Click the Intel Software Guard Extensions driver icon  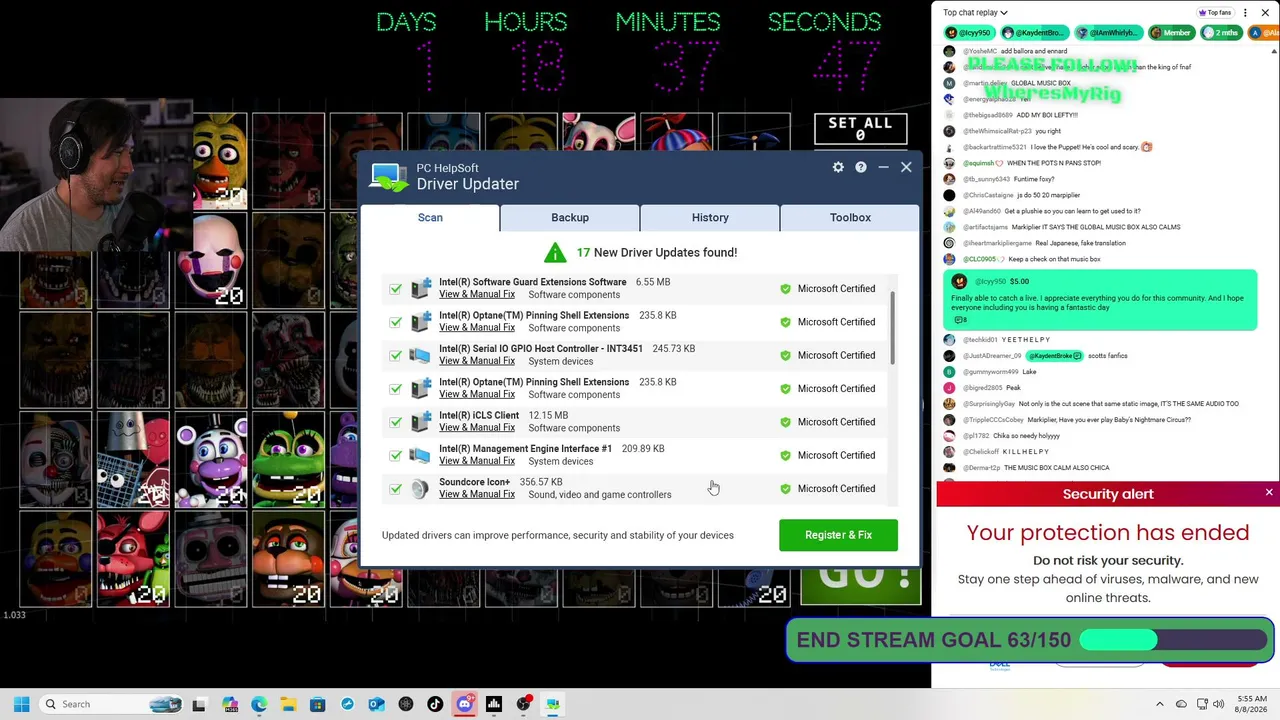click(420, 288)
